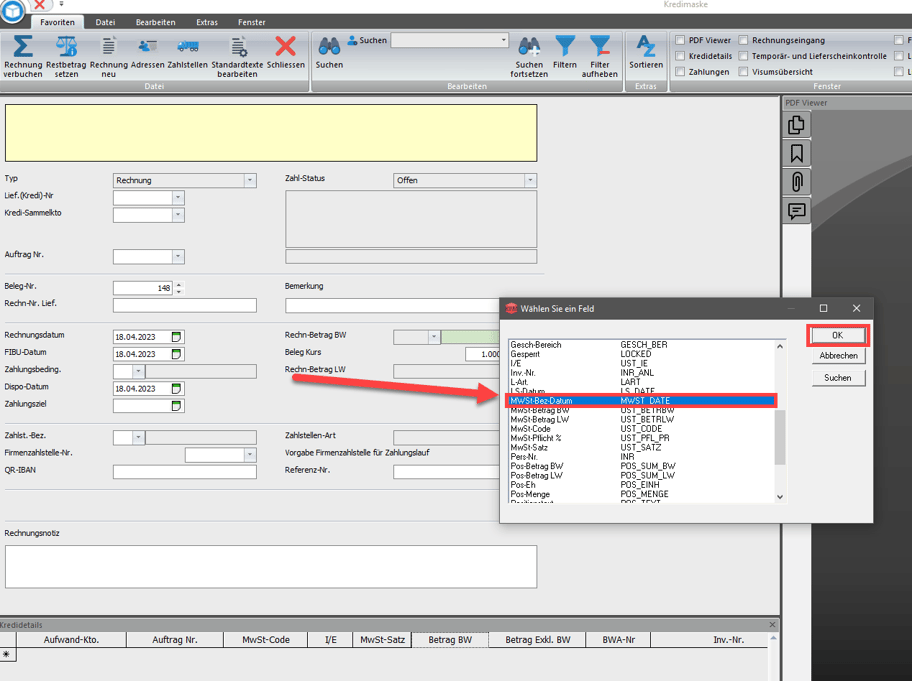Click the Rechn-Nr. Lief. input field
The image size is (912, 681).
tap(185, 305)
